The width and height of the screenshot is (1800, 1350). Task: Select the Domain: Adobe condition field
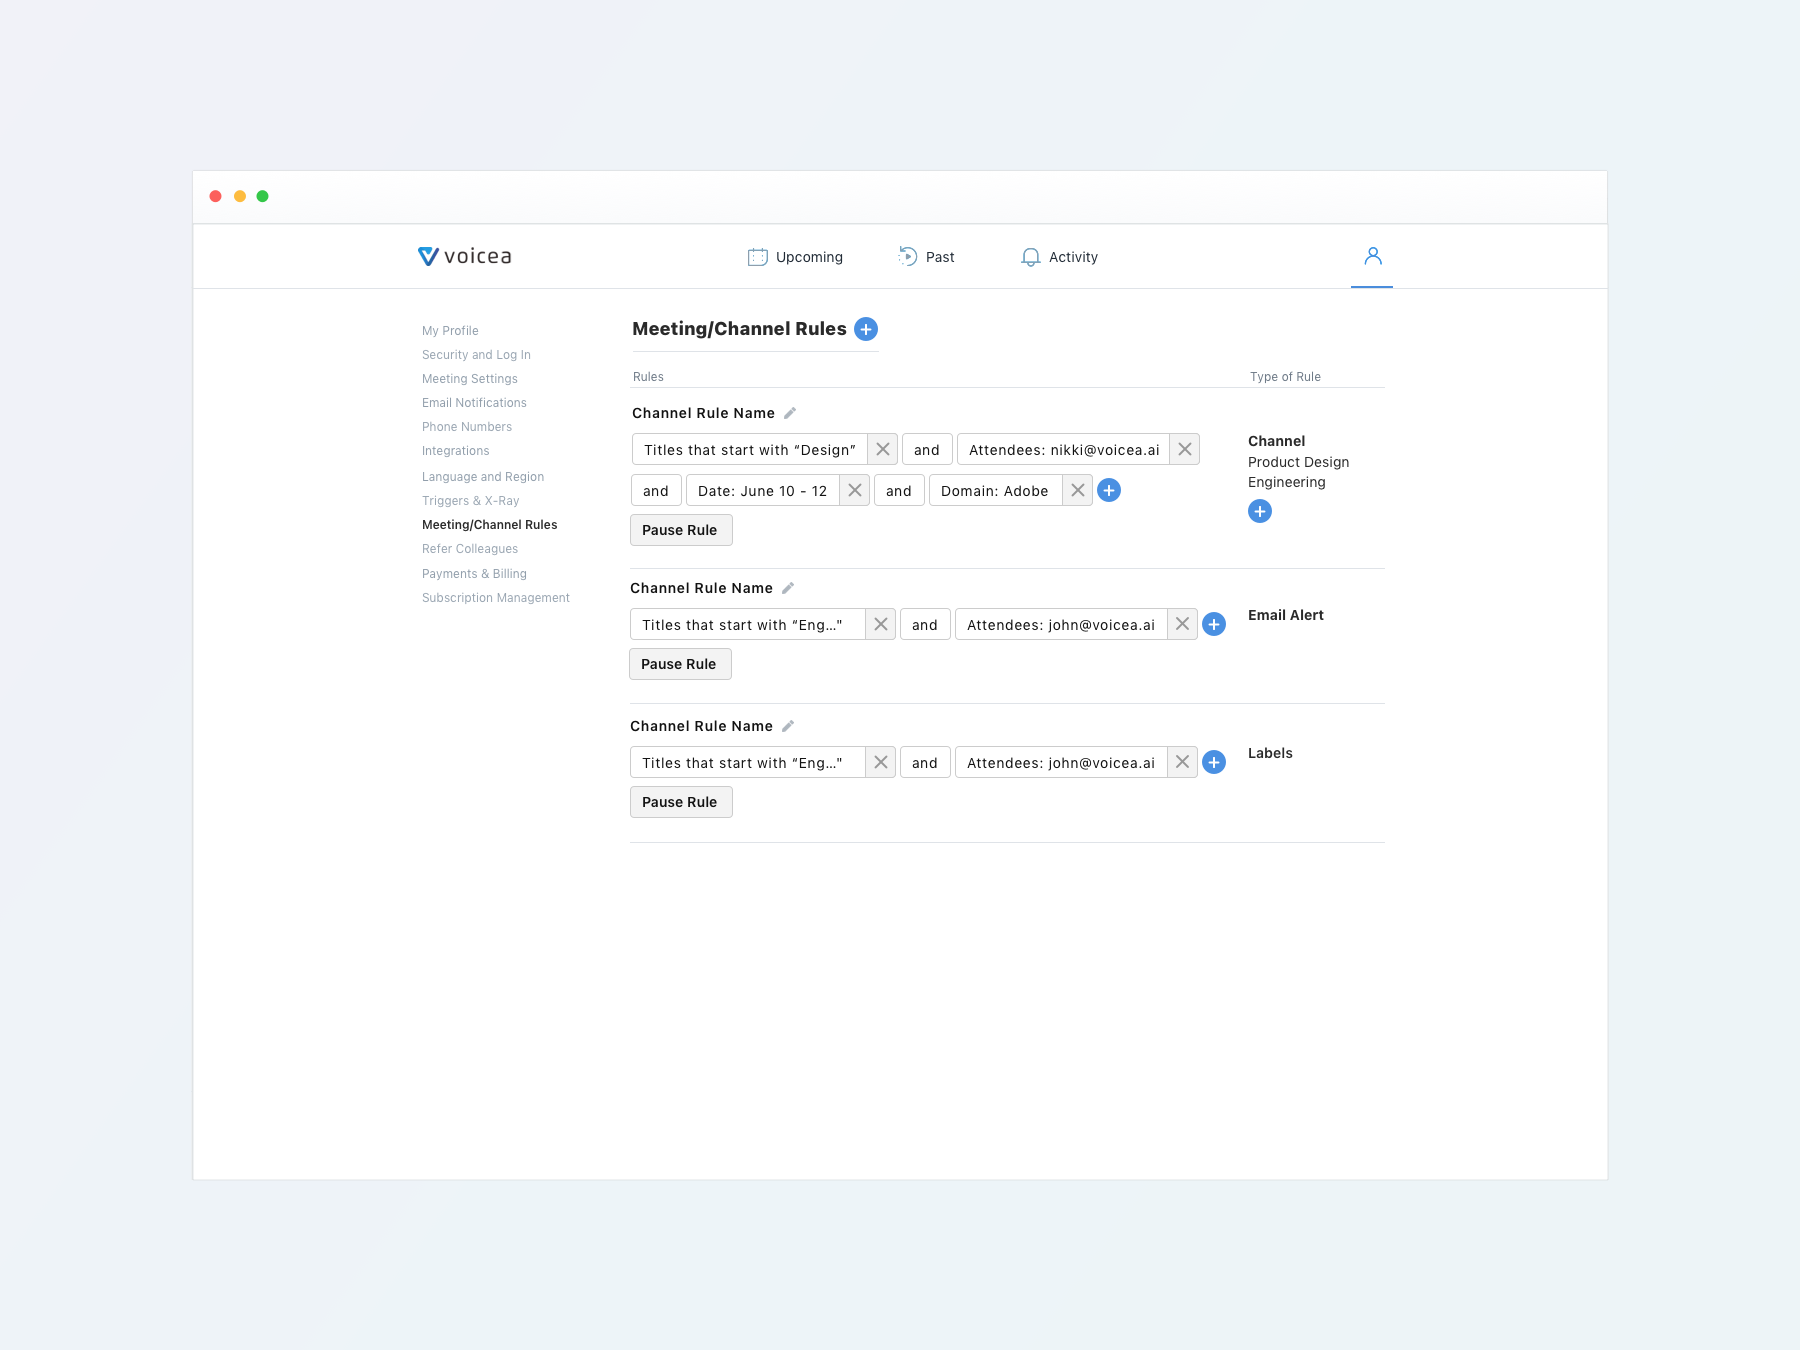coord(995,491)
